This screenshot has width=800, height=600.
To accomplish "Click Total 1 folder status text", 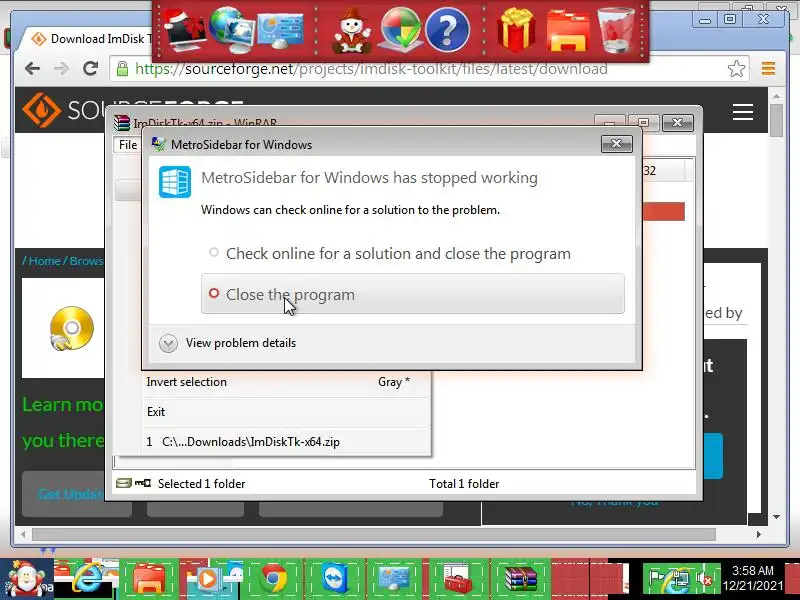I will tap(464, 484).
